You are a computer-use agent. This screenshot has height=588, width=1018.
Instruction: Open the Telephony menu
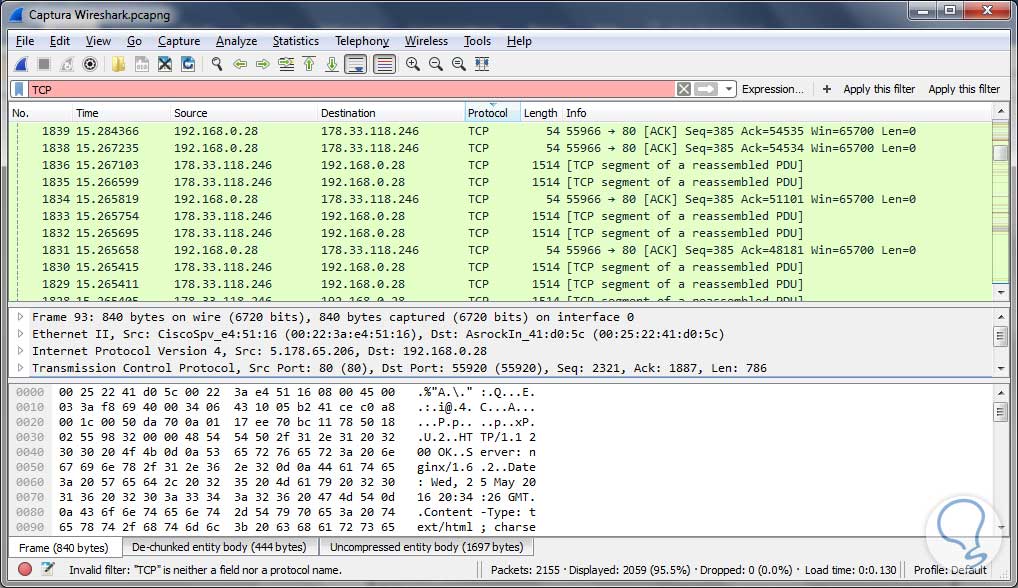click(362, 41)
